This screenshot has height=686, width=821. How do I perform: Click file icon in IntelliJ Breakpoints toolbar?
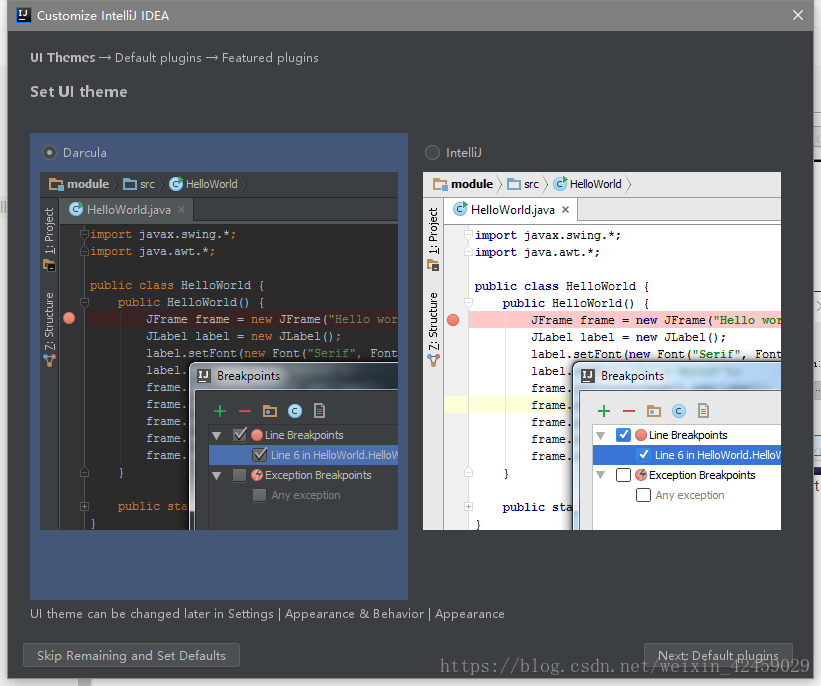pyautogui.click(x=703, y=411)
